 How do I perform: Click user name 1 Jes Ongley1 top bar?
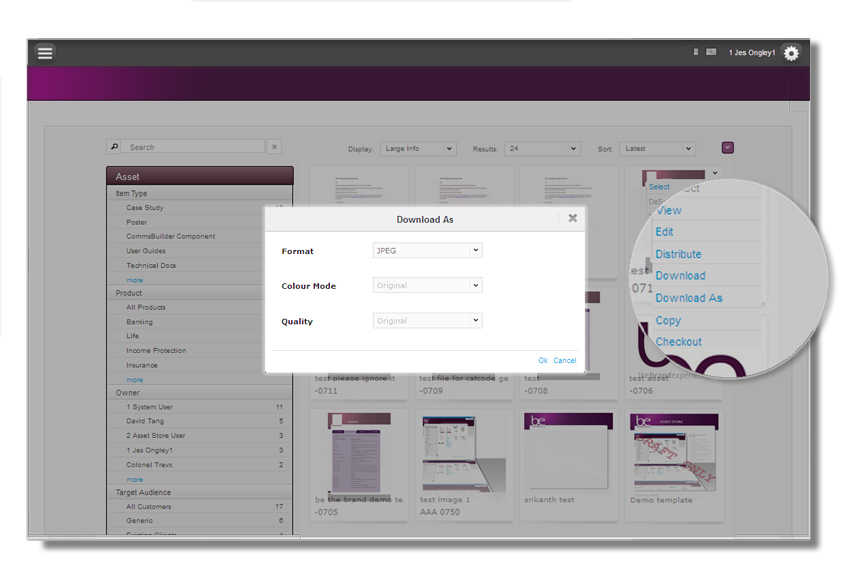point(751,53)
